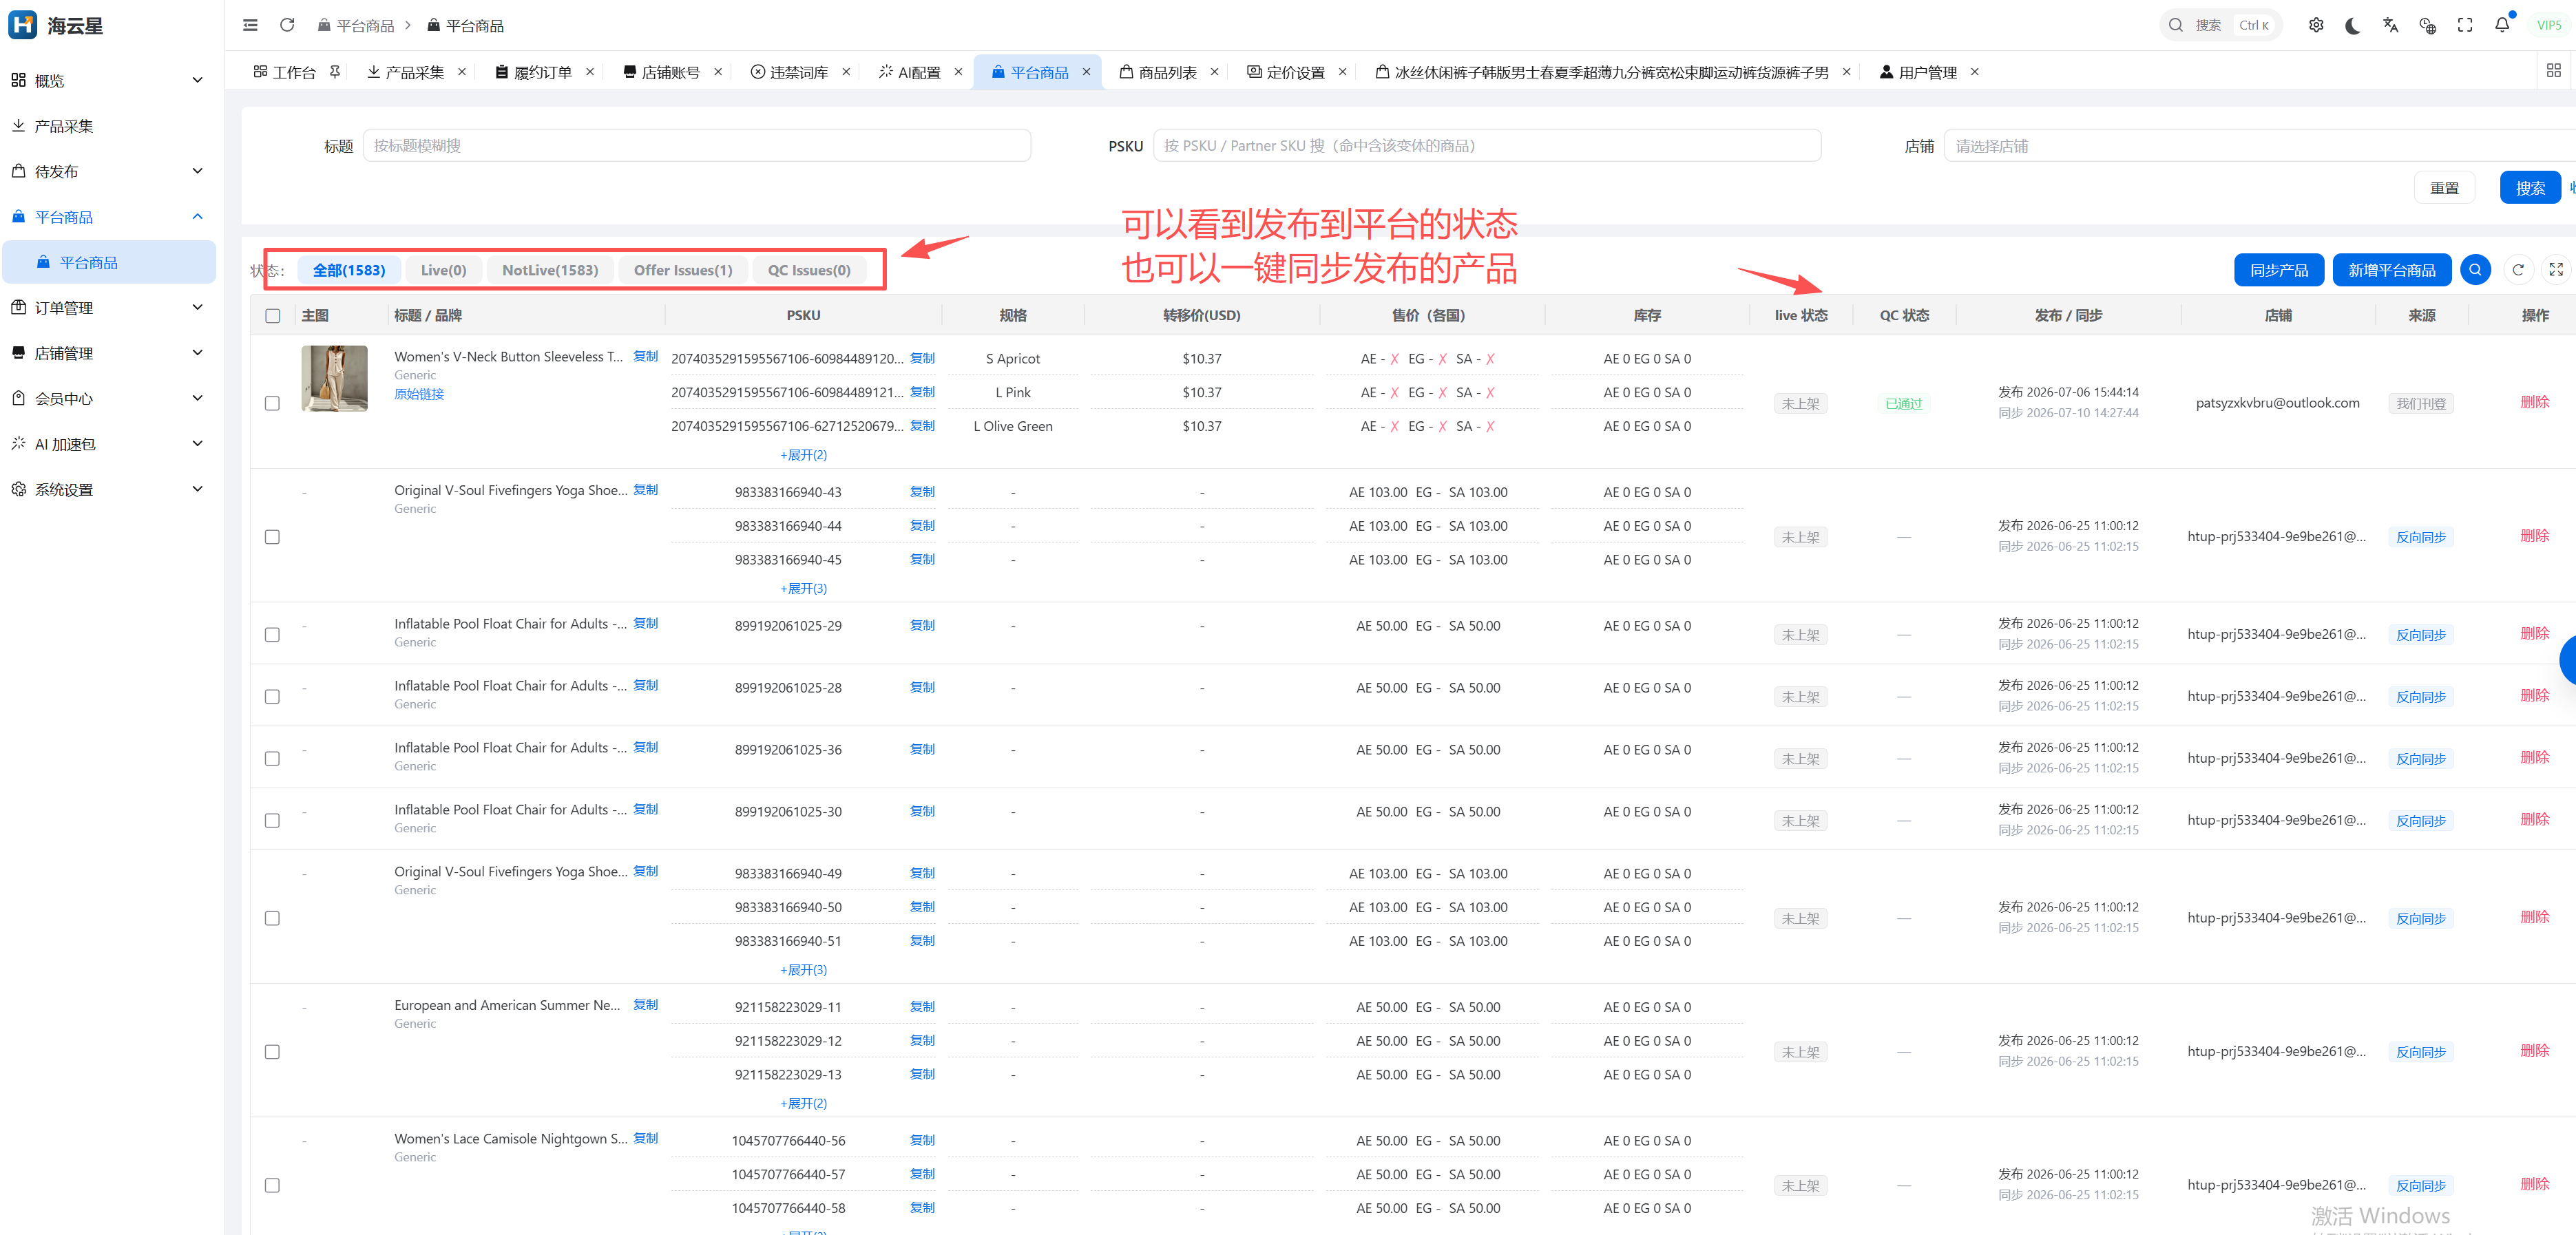Open the 店铺 select dropdown
The height and width of the screenshot is (1235, 2576).
[x=2259, y=146]
